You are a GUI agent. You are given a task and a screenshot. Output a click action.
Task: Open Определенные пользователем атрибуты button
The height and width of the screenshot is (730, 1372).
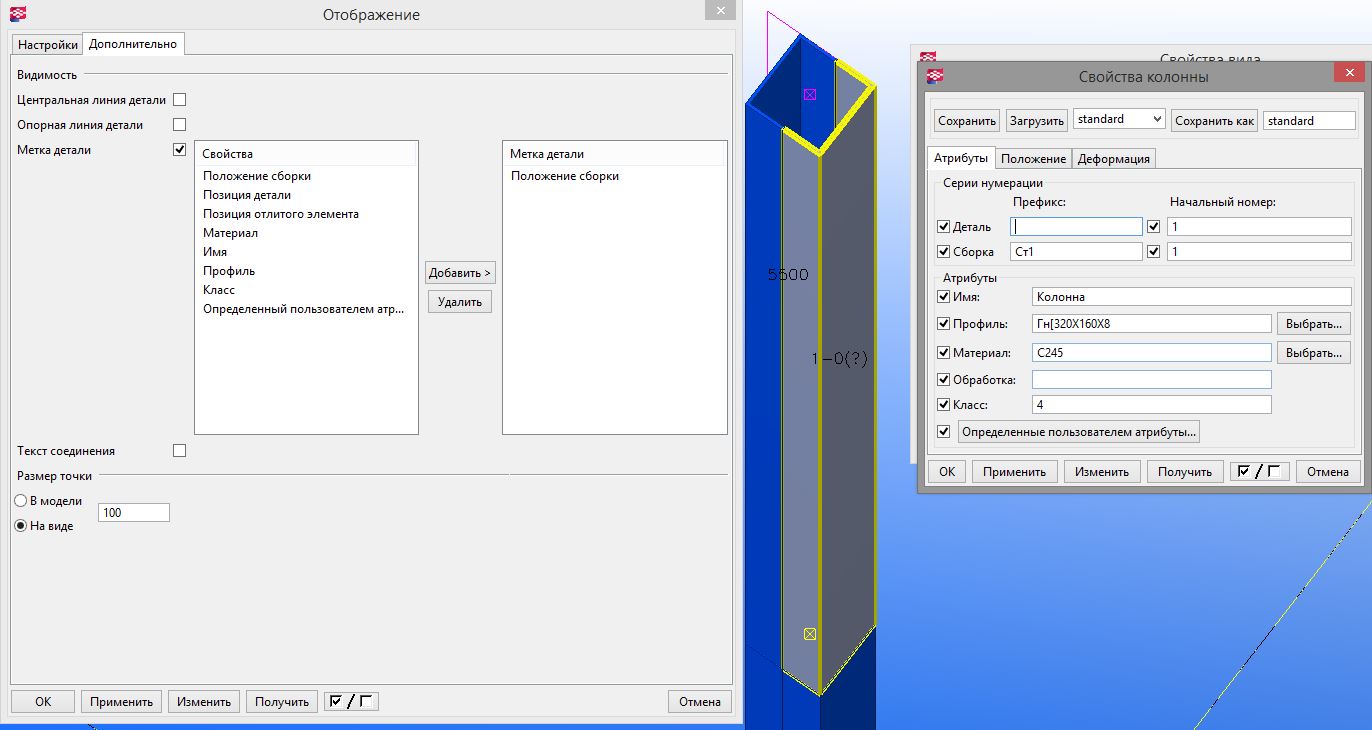pyautogui.click(x=1078, y=432)
